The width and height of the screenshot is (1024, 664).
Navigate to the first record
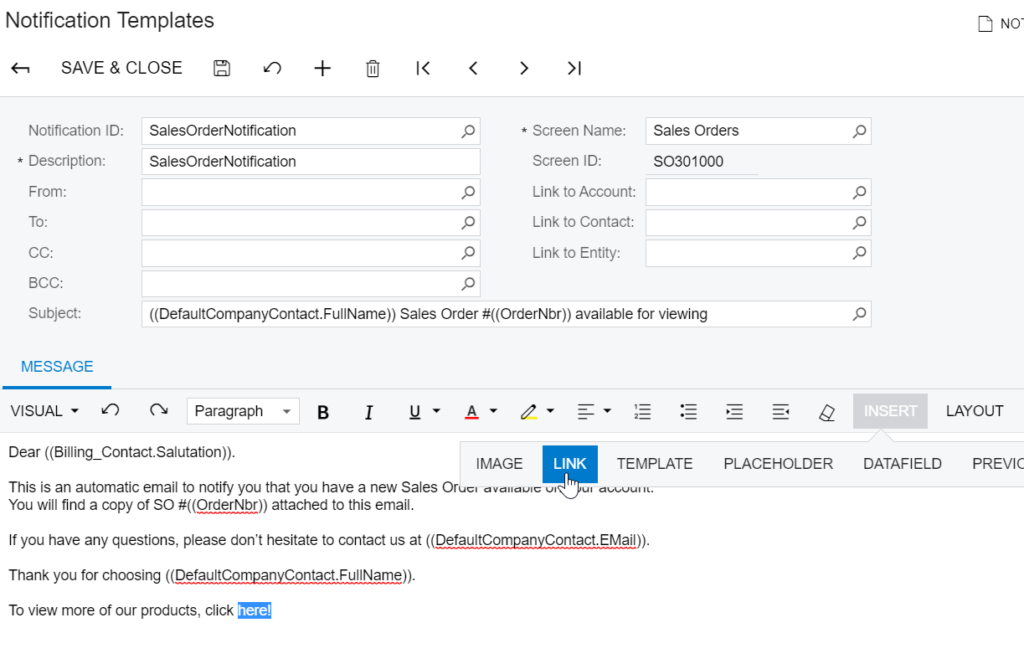point(422,68)
